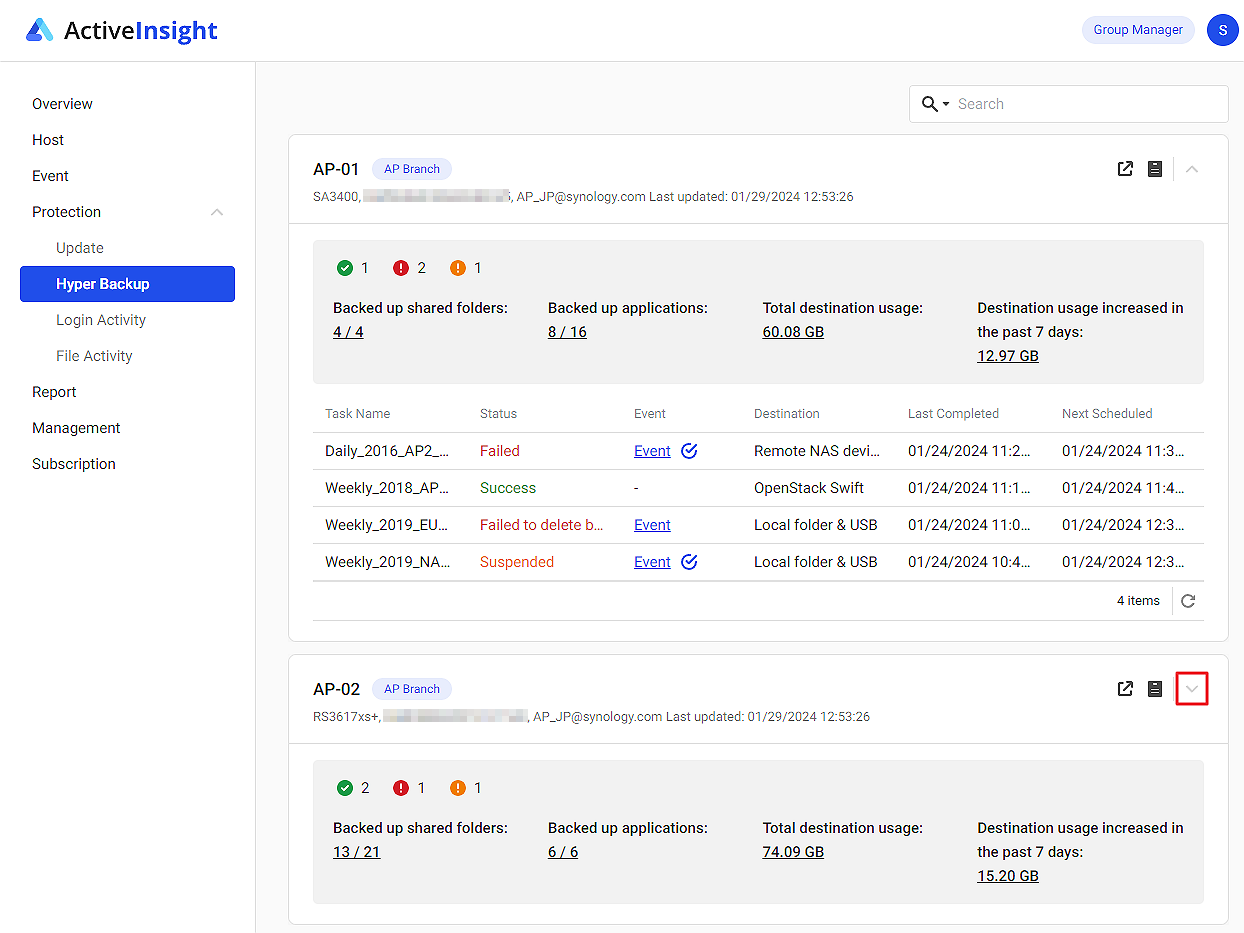The width and height of the screenshot is (1244, 933).
Task: Click the 60.08 GB destination usage link
Action: (x=793, y=331)
